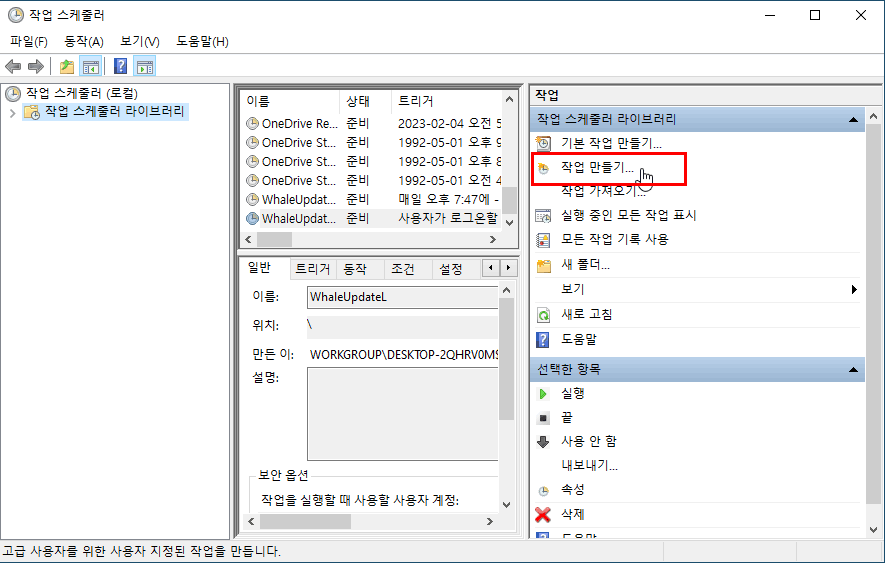Click the 상태 column header
Image resolution: width=885 pixels, height=563 pixels.
(x=365, y=101)
